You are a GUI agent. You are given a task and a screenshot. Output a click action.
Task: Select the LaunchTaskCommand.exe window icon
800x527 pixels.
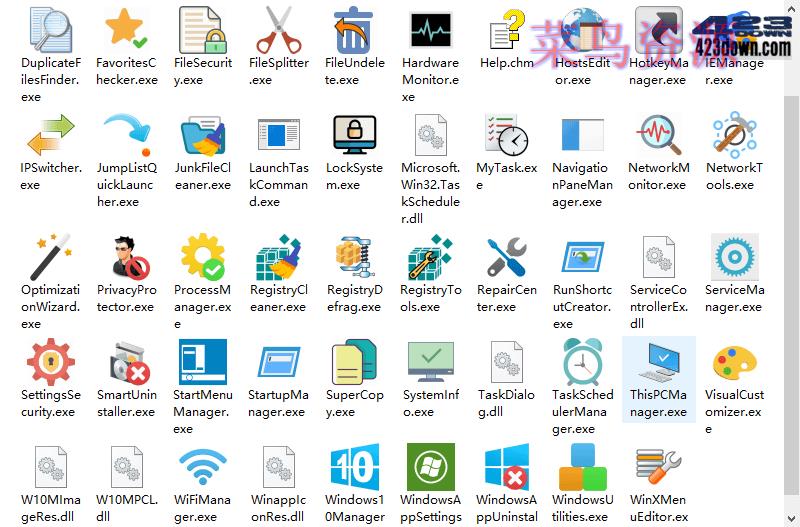coord(279,135)
